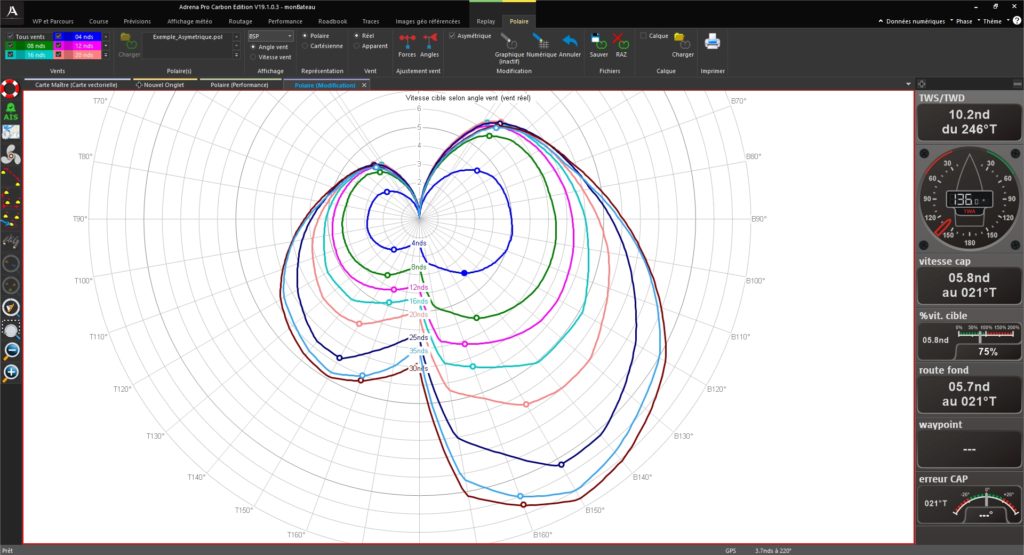Open the Affichage météo ribbon tab

pyautogui.click(x=189, y=22)
